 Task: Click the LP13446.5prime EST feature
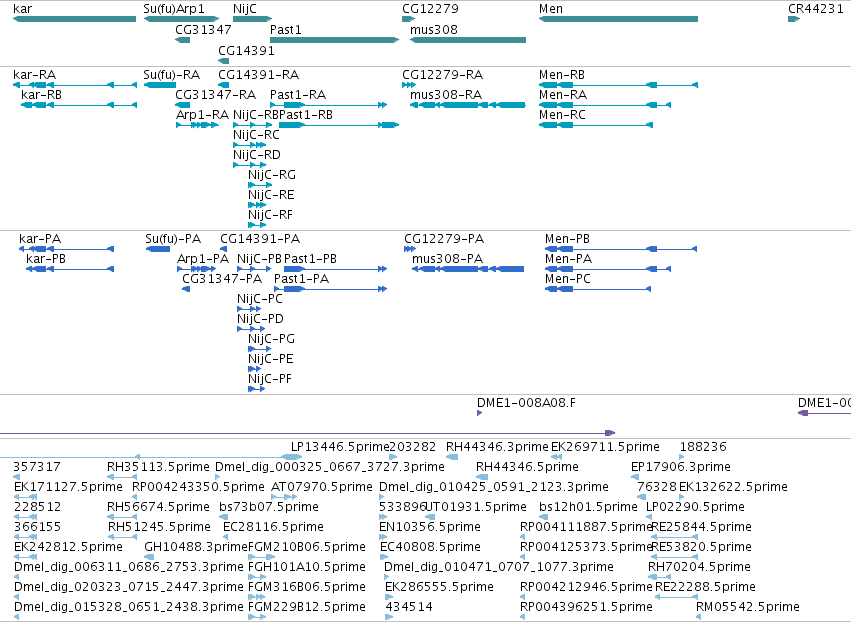(292, 457)
